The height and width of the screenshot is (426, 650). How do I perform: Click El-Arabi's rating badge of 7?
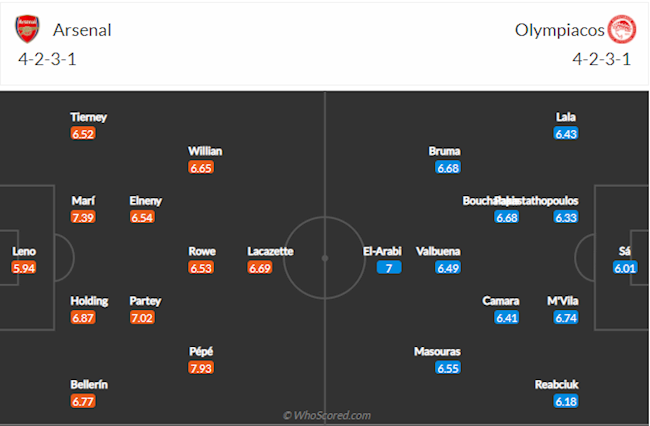(x=387, y=268)
